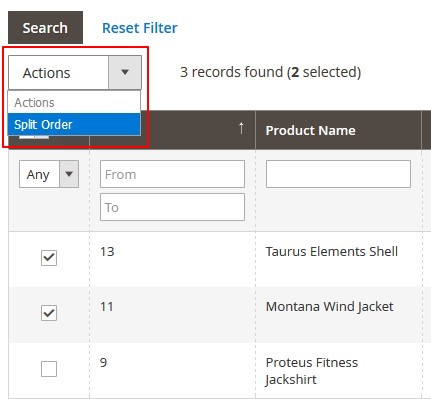Click the Actions dropdown arrow
The width and height of the screenshot is (431, 399).
[x=125, y=72]
